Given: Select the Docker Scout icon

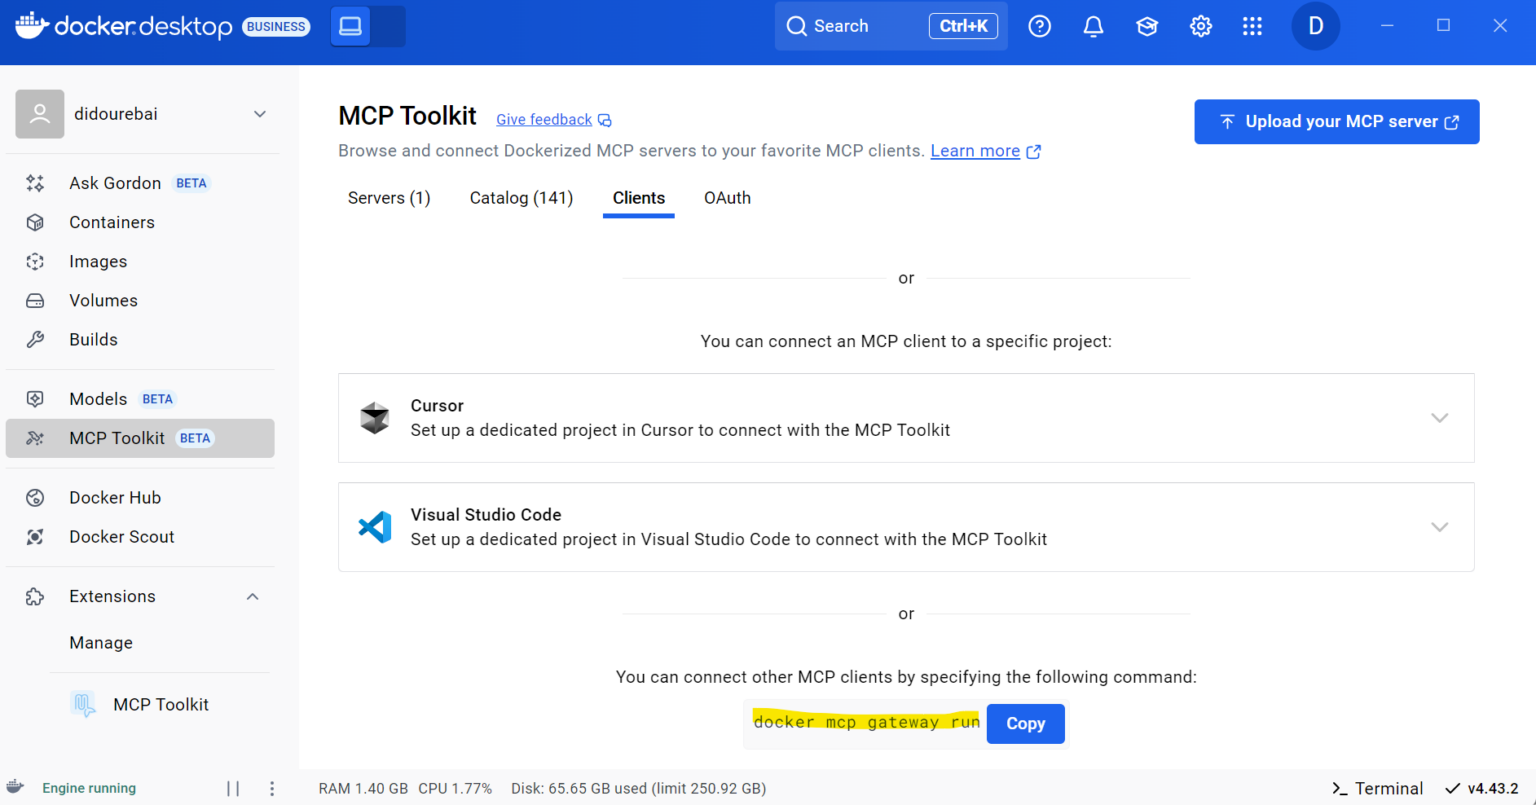Looking at the screenshot, I should click(35, 536).
